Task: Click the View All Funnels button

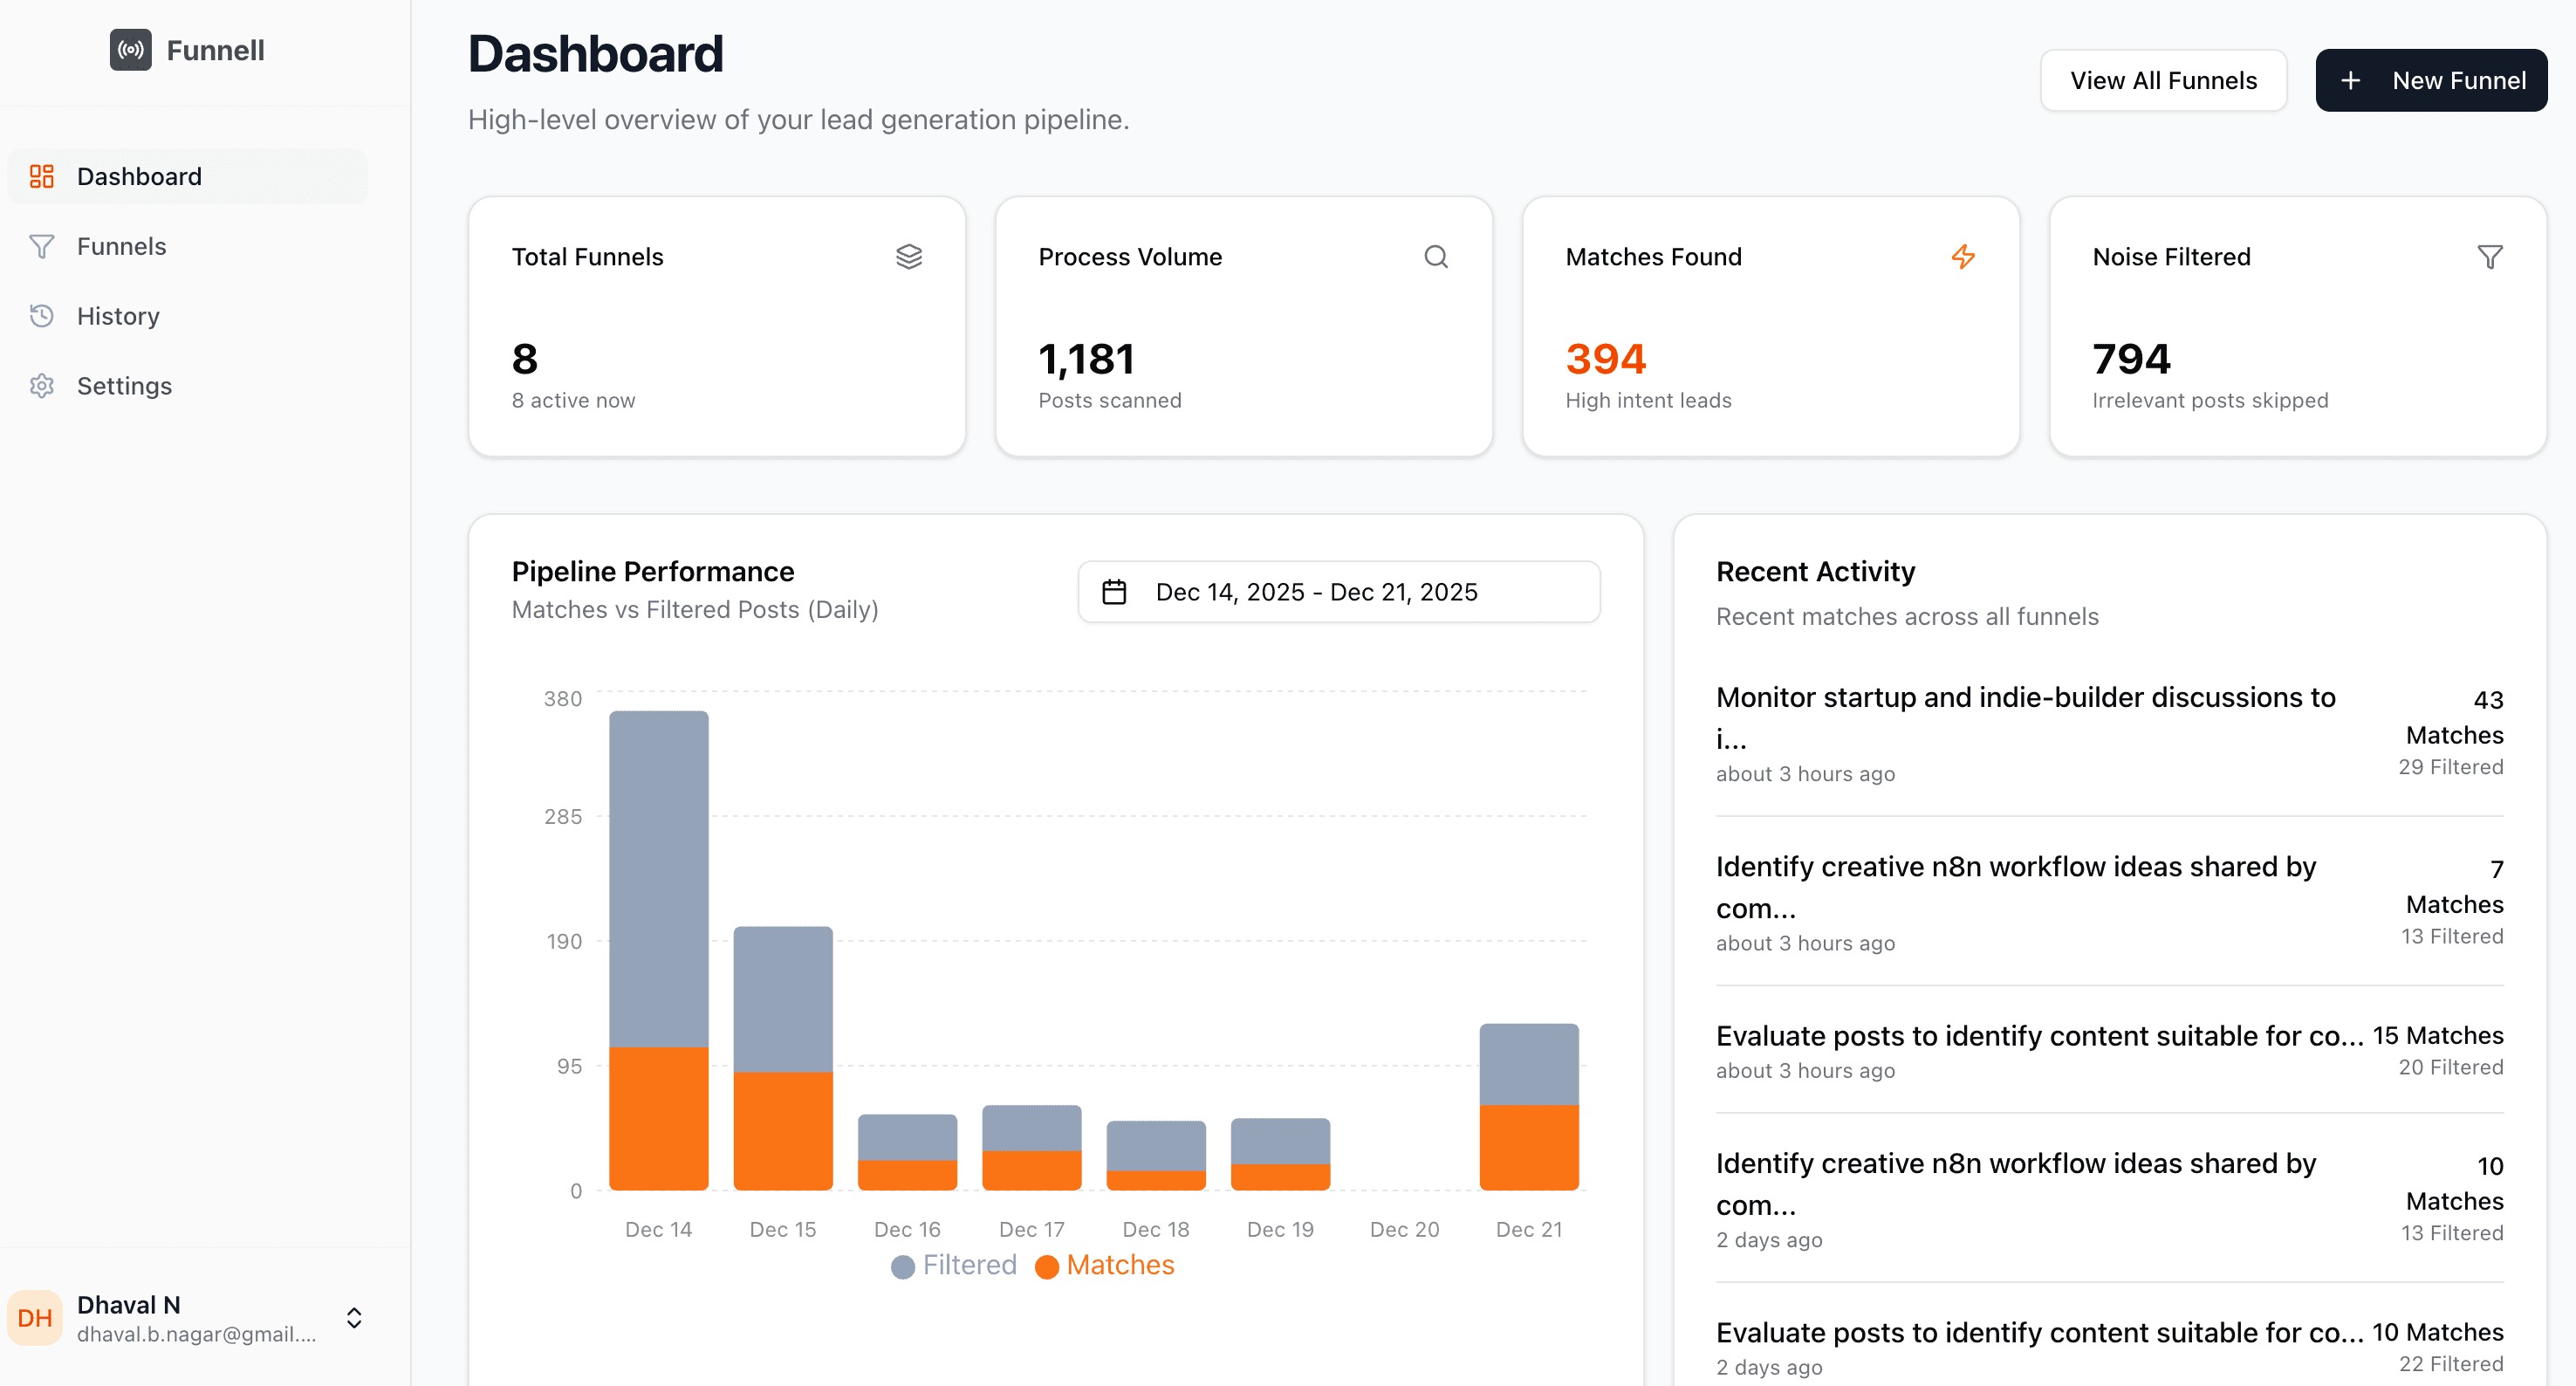Action: point(2163,80)
